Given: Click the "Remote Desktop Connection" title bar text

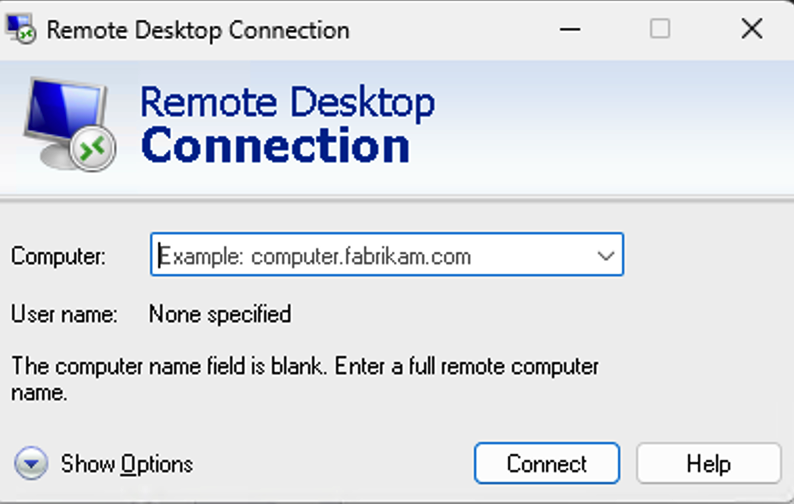Looking at the screenshot, I should (x=198, y=29).
